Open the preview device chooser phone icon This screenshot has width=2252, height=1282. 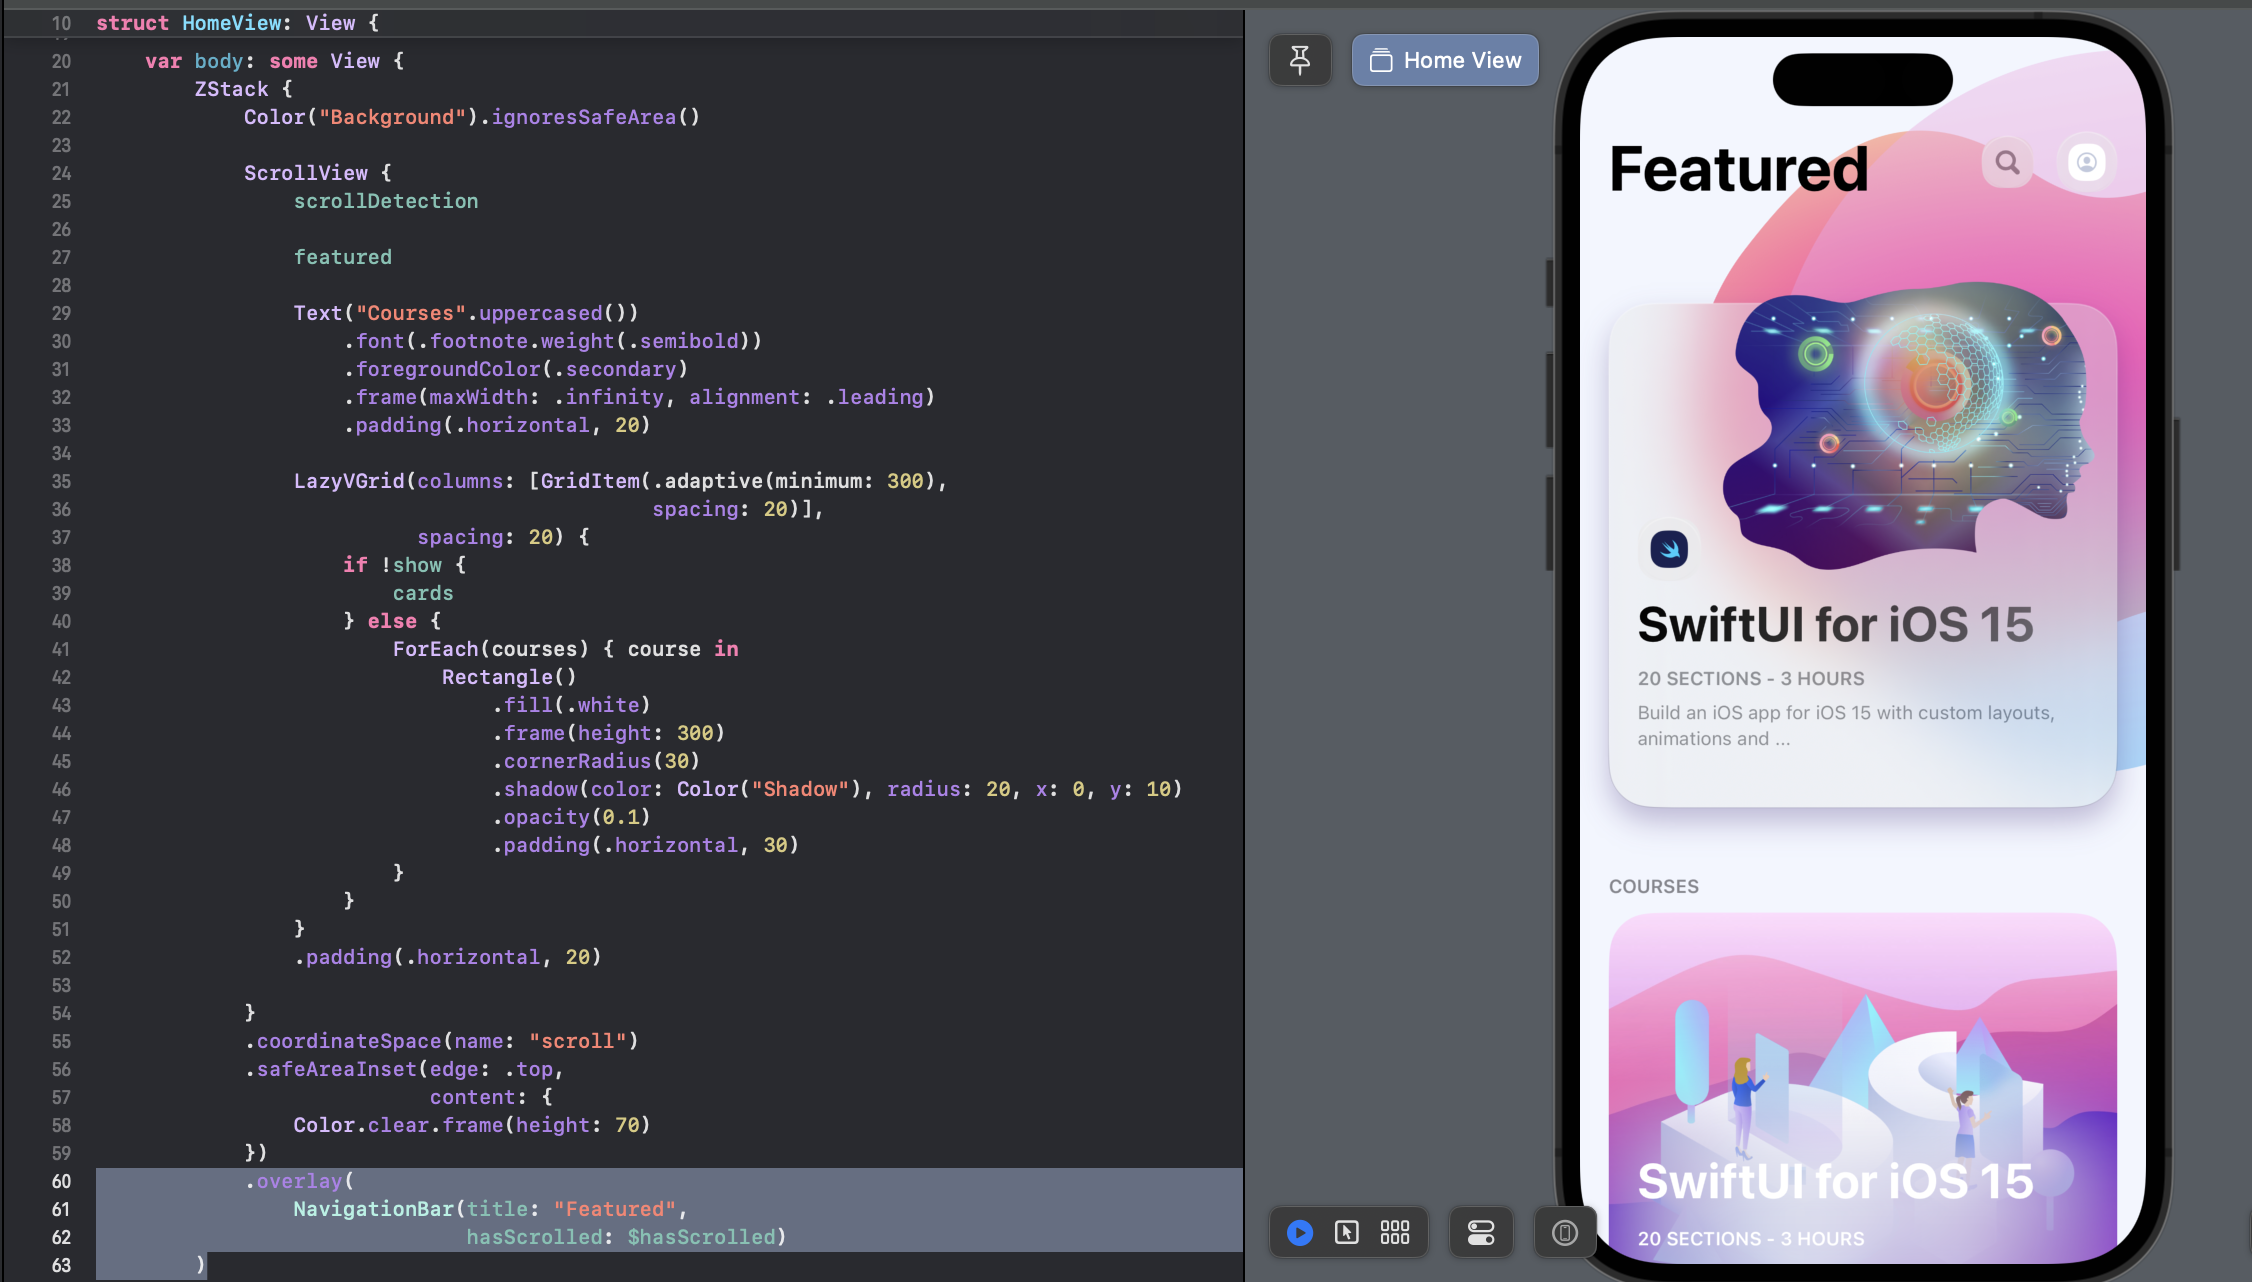tap(1565, 1232)
